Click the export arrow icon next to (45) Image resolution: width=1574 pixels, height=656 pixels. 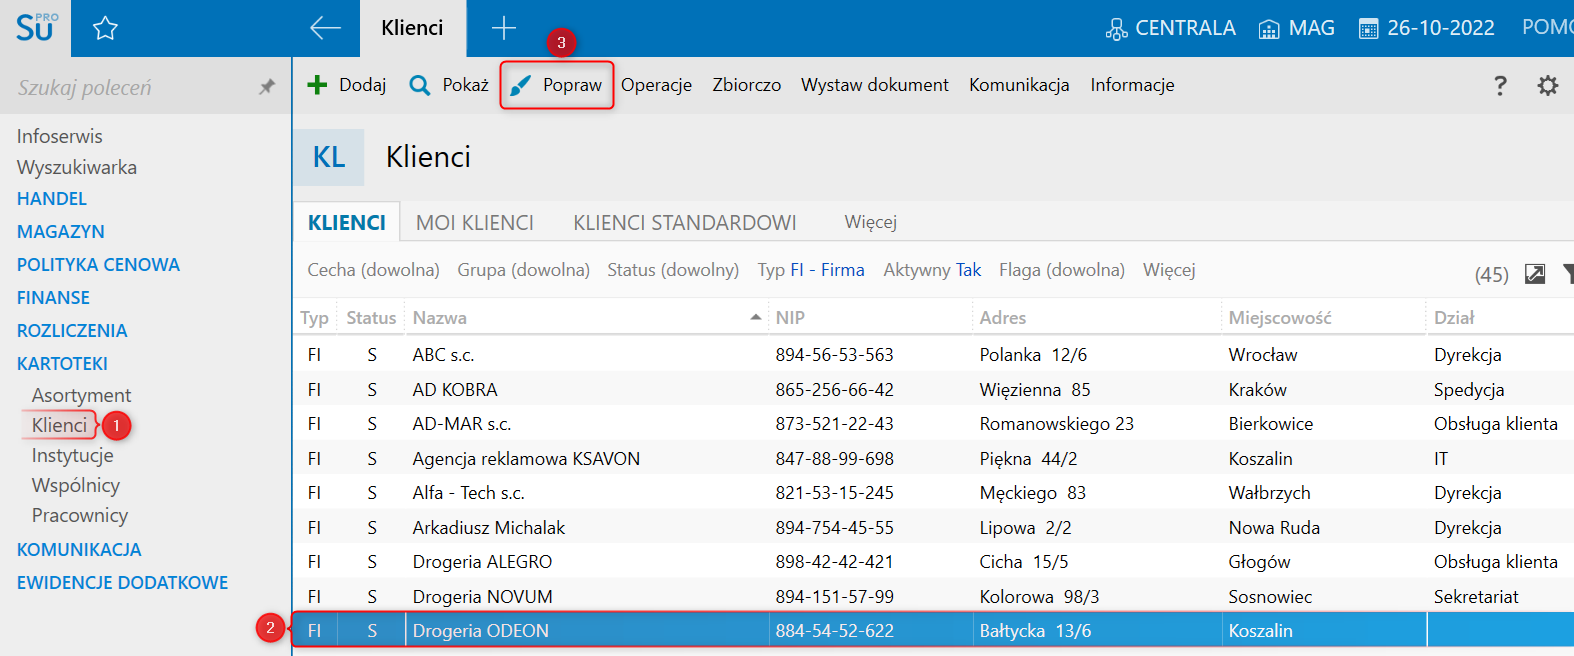(x=1535, y=273)
